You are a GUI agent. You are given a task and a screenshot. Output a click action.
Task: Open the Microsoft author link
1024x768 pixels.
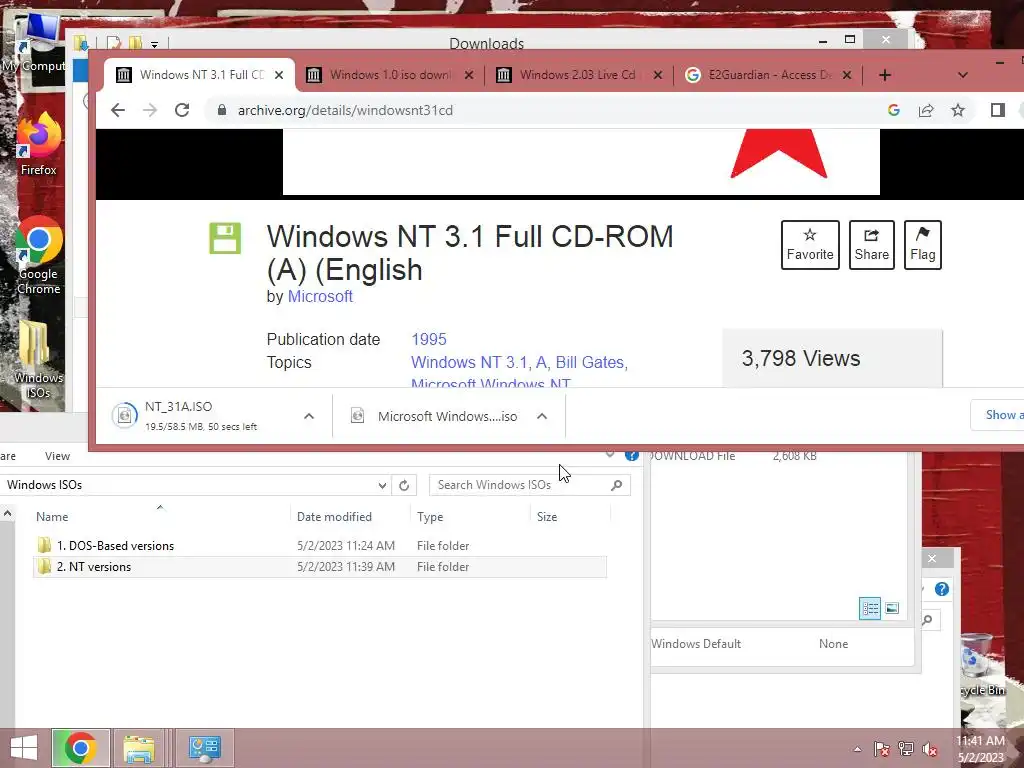[x=320, y=296]
